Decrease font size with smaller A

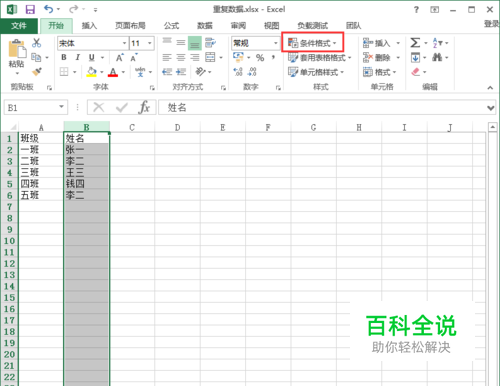[x=134, y=57]
